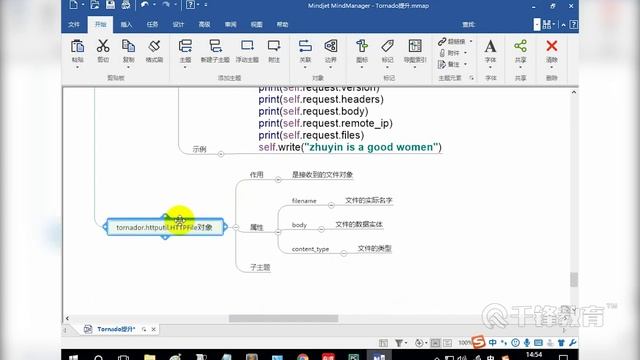This screenshot has height=360, width=640.
Task: Click the 字体 font icon
Action: click(490, 46)
